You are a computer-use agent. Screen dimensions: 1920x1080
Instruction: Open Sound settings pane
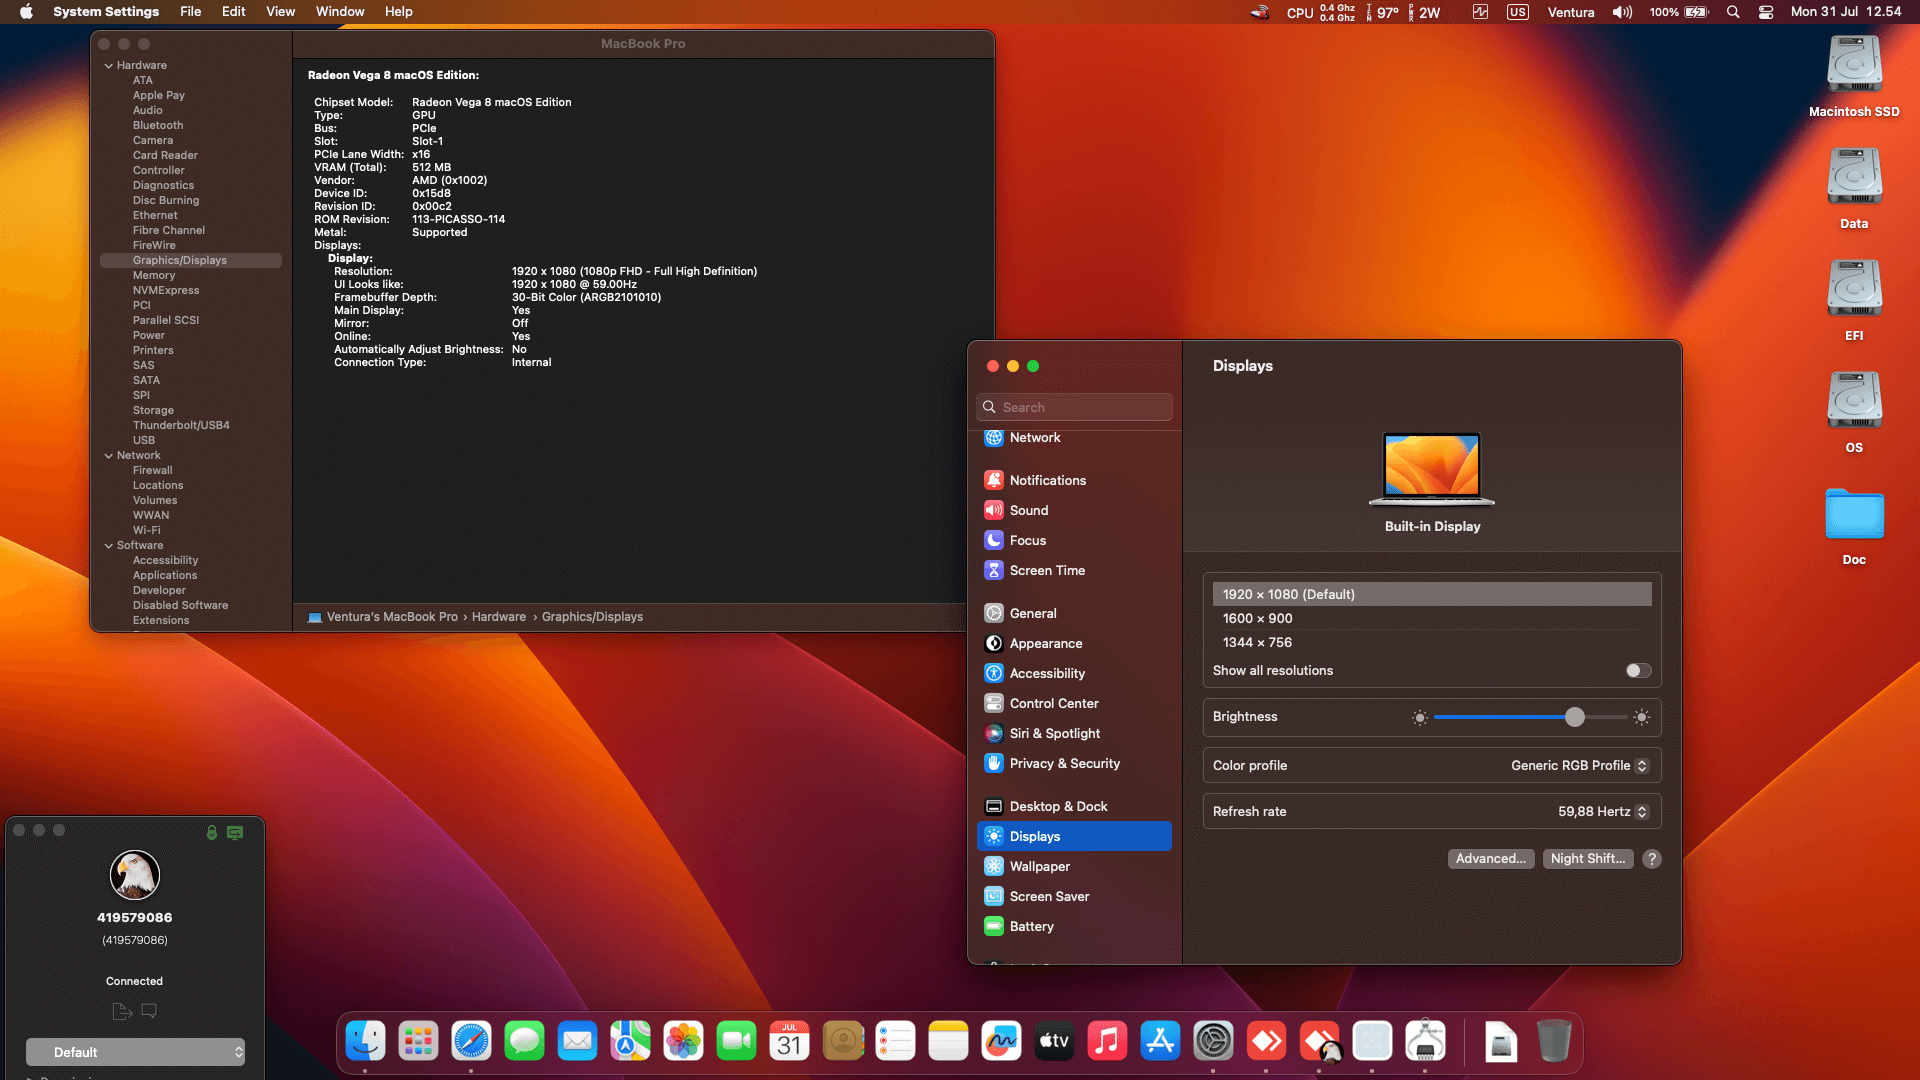tap(1074, 510)
